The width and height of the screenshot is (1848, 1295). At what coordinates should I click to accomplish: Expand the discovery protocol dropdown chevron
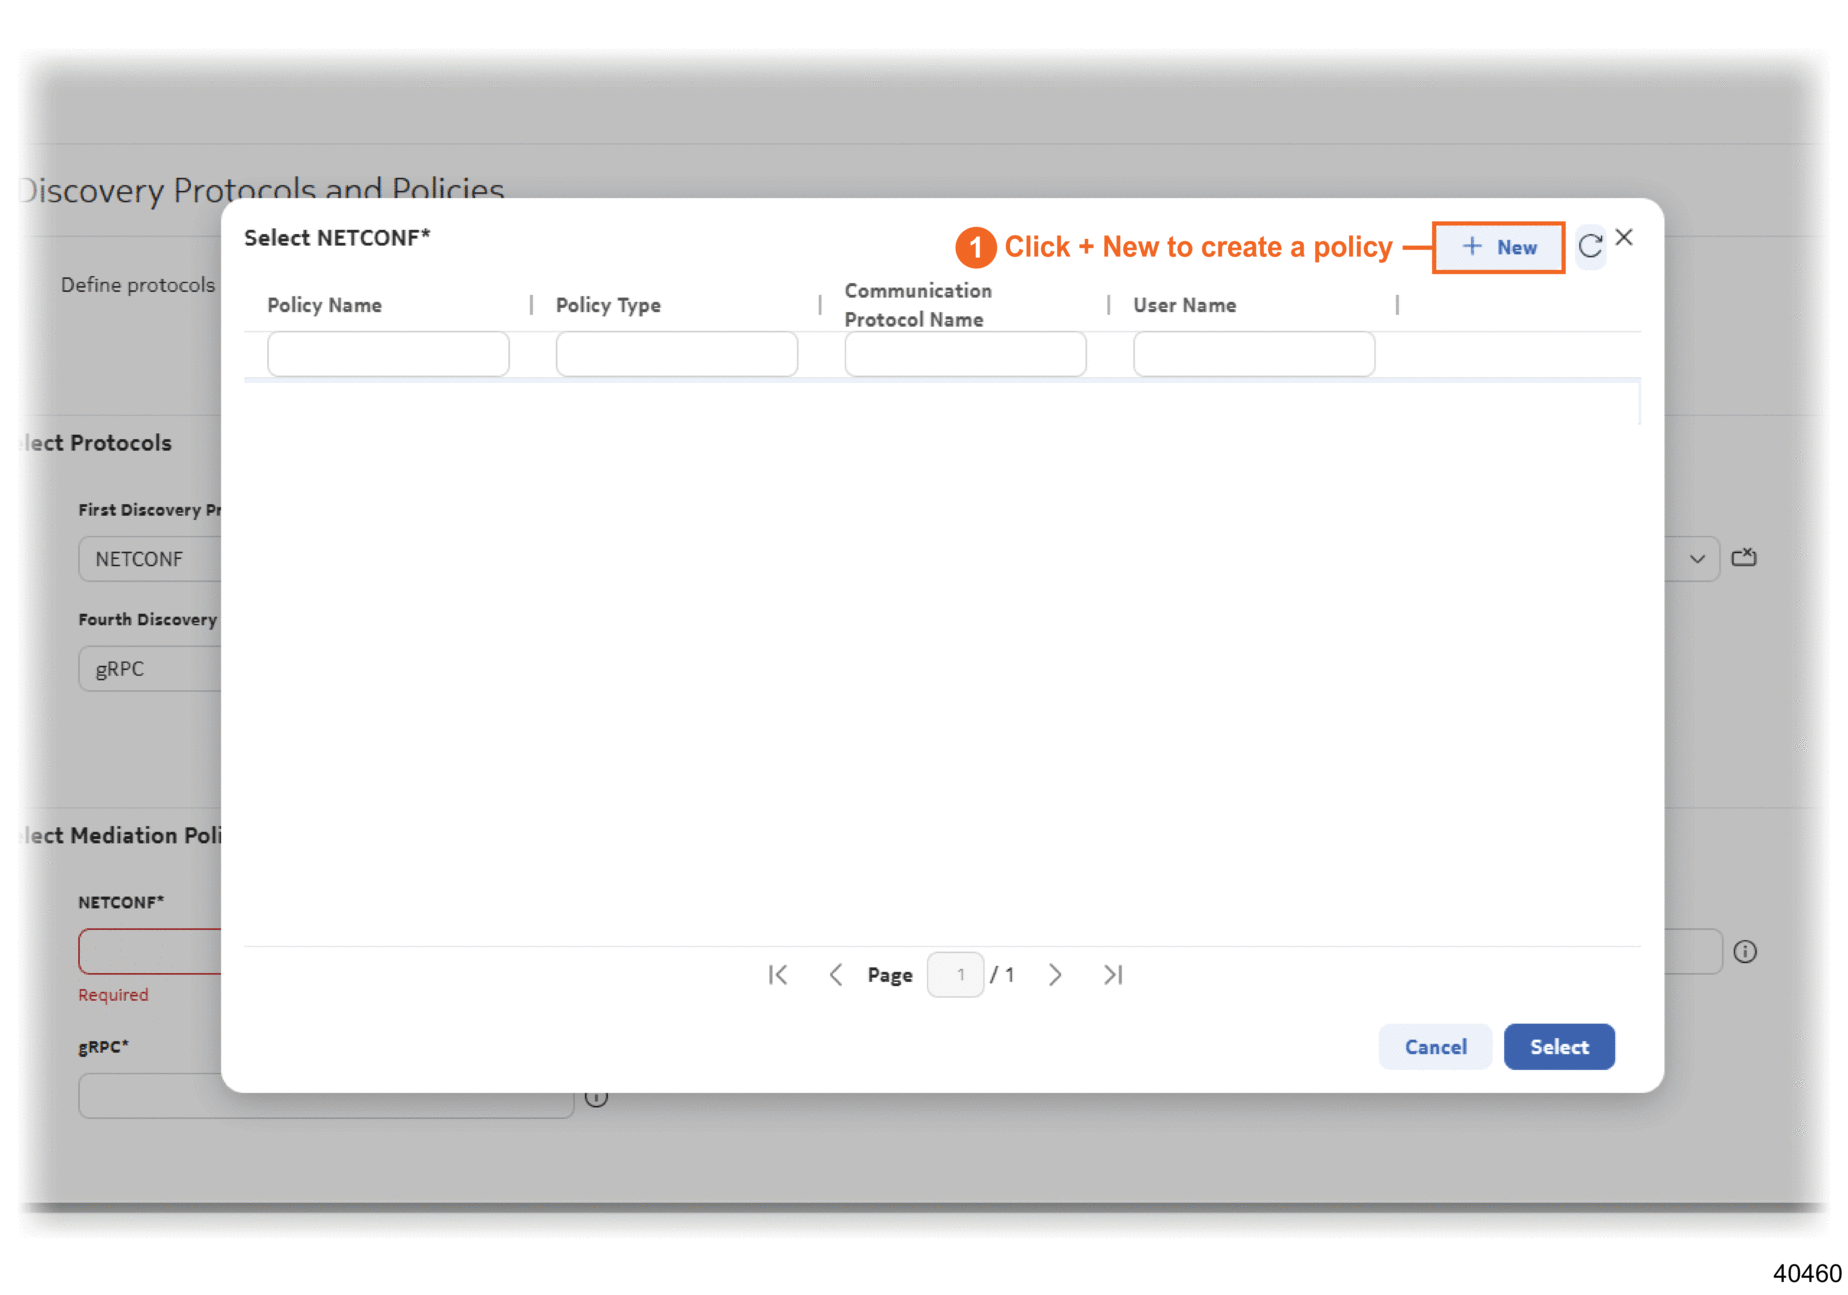pyautogui.click(x=1697, y=559)
